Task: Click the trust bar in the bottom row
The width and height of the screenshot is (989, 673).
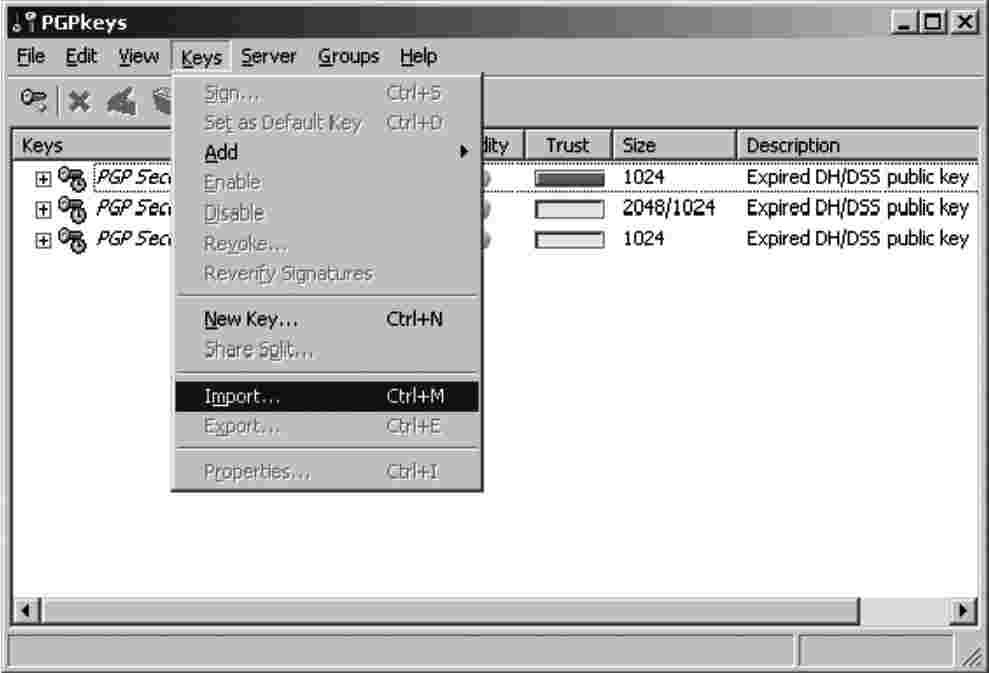Action: (569, 240)
